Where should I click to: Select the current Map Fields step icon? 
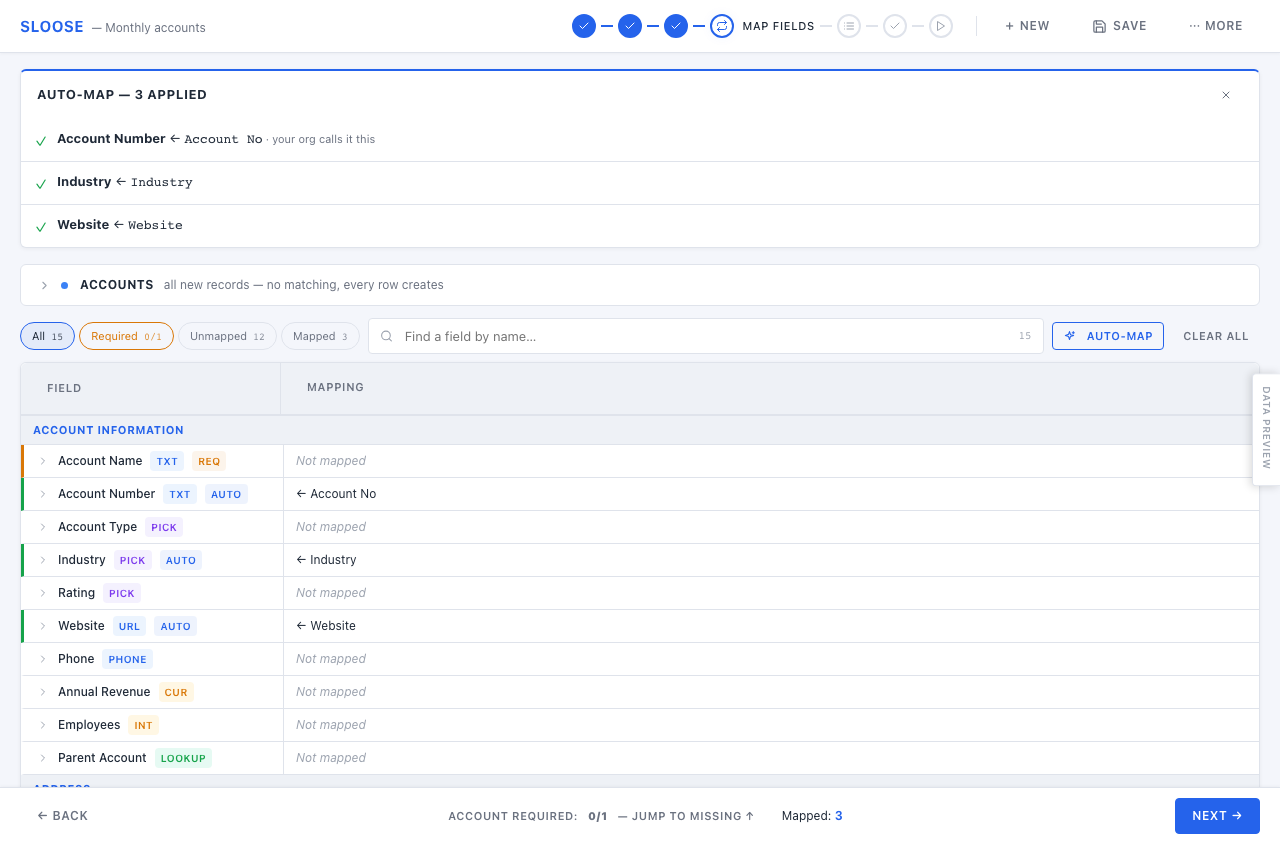coord(722,26)
